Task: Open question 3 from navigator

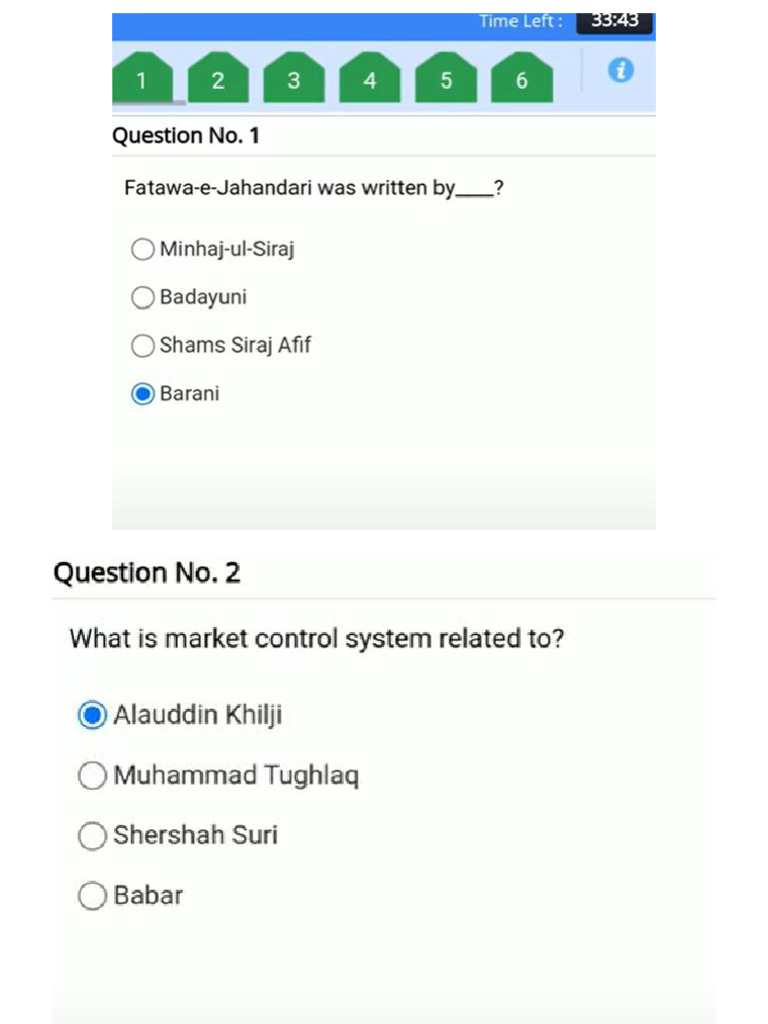Action: click(294, 80)
